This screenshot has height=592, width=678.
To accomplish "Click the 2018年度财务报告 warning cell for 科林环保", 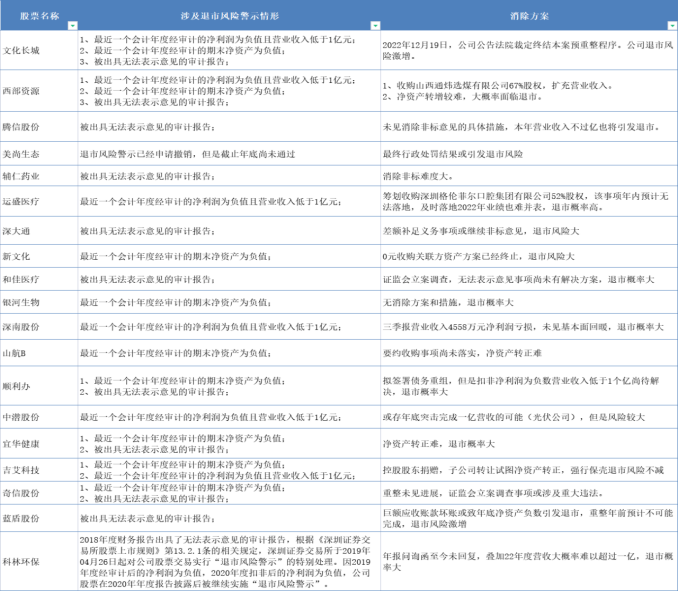I will [x=229, y=561].
